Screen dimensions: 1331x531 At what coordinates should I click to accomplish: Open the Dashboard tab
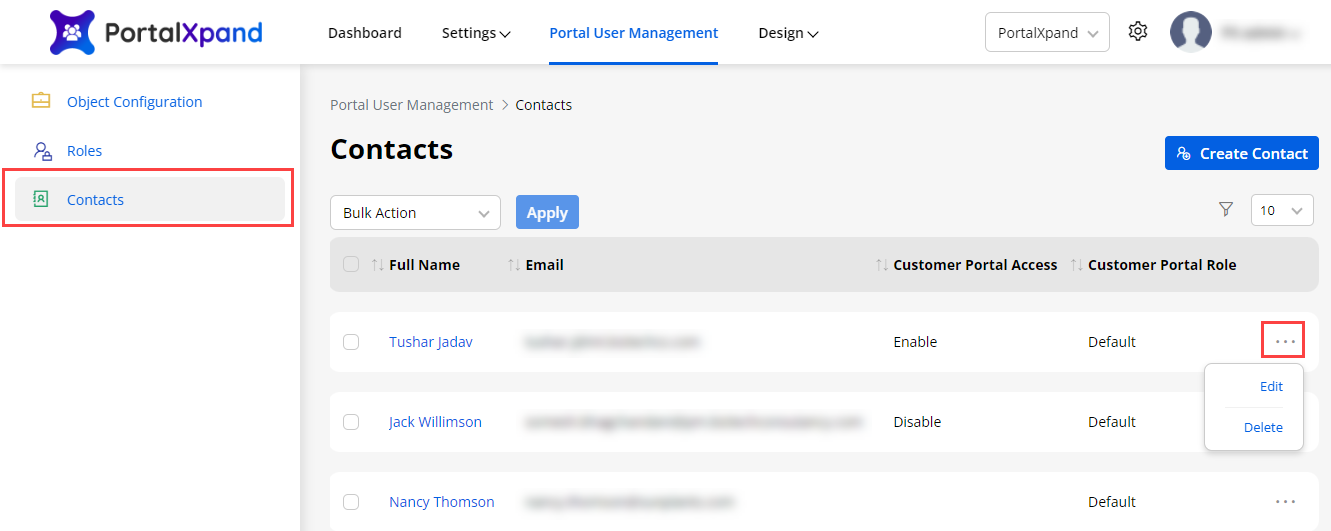(364, 33)
